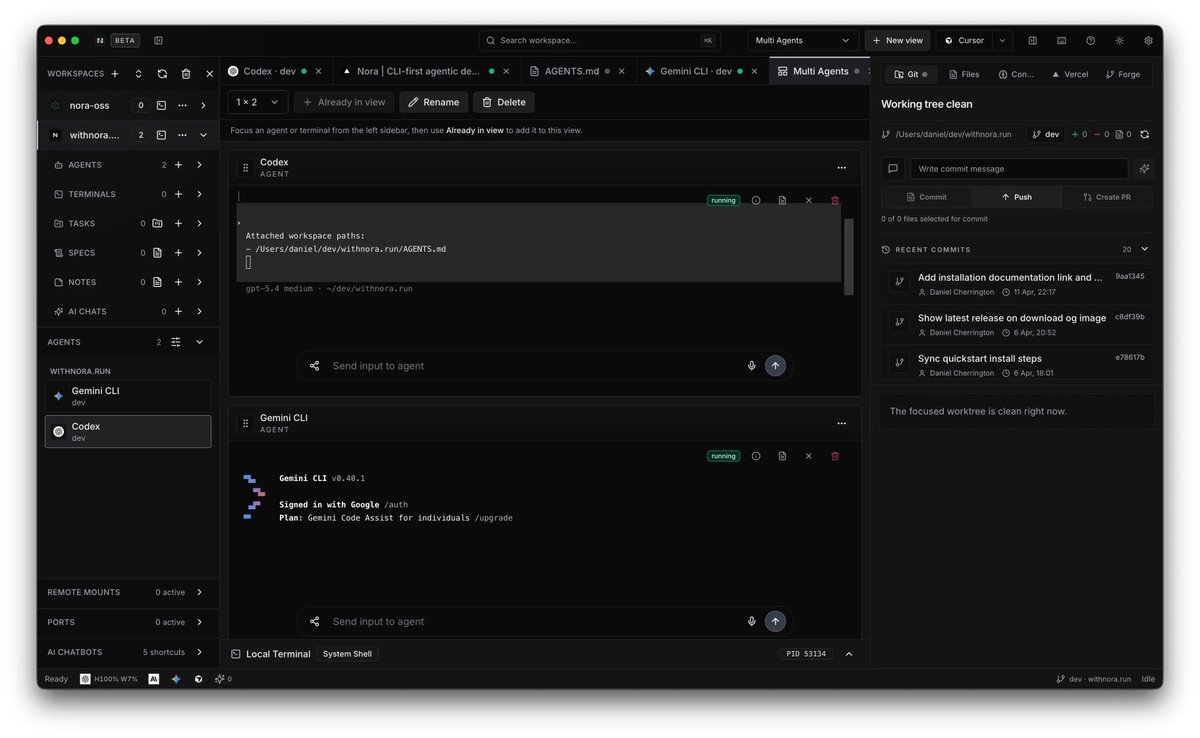Screen dimensions: 1200x738
Task: Refresh the workspaces list
Action: (x=162, y=74)
